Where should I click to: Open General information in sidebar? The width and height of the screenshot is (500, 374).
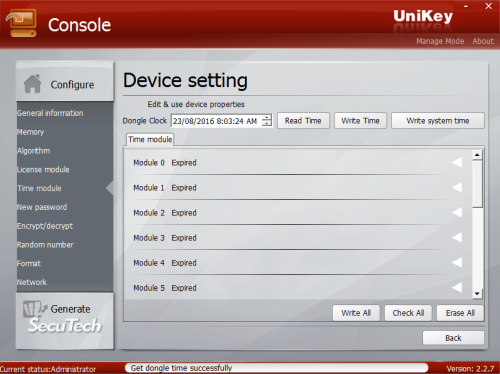(x=50, y=113)
